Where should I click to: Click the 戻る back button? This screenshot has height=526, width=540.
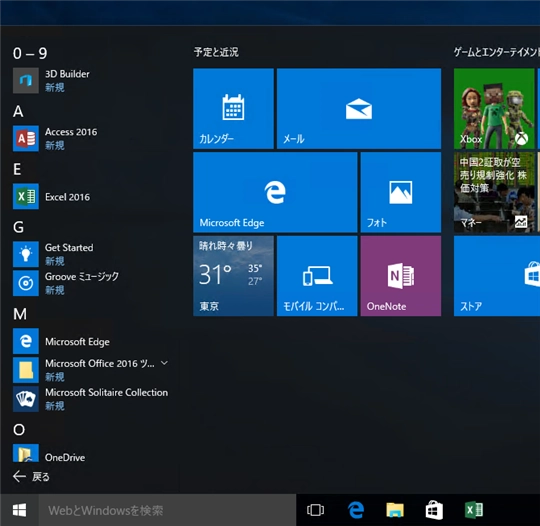31,477
